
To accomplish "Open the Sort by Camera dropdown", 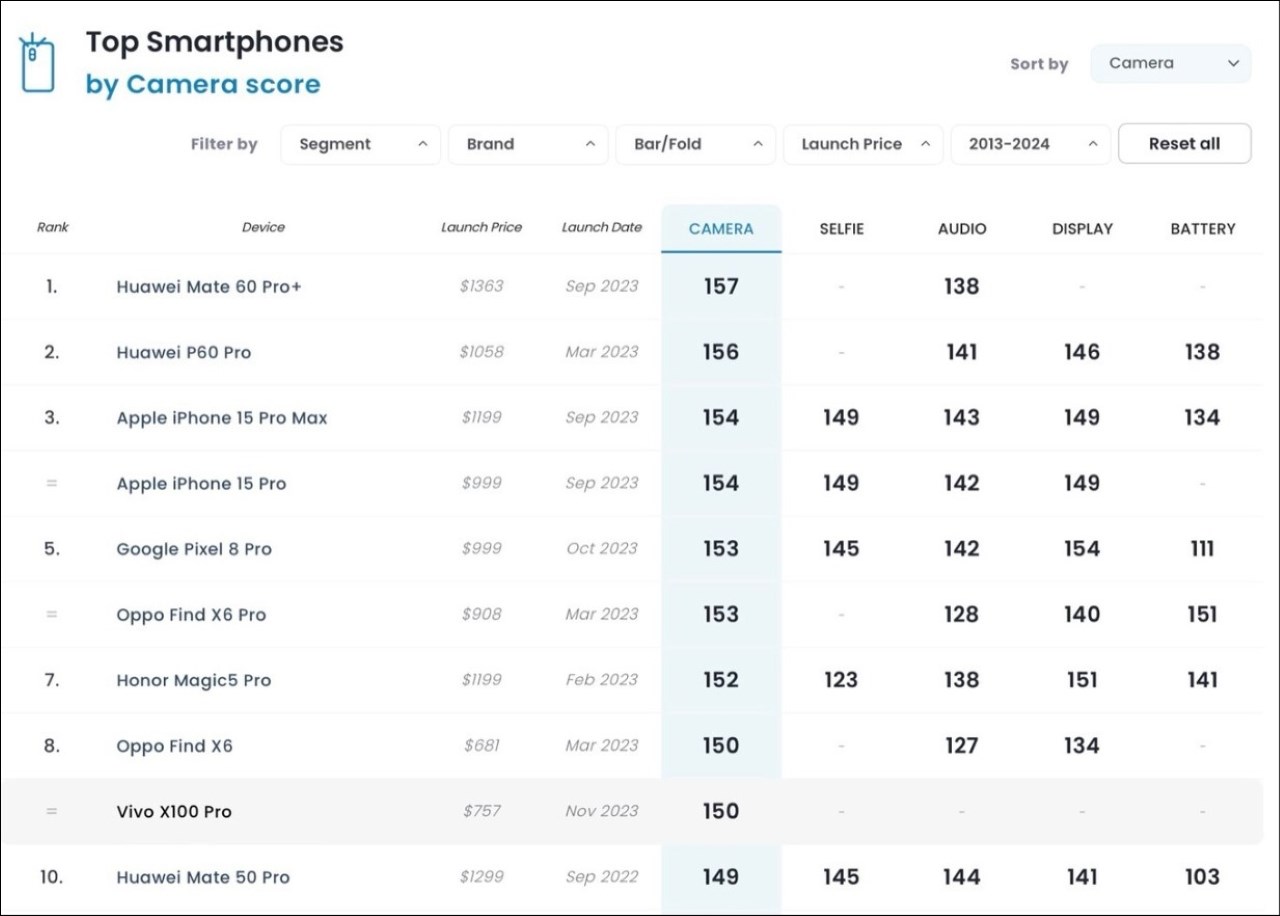I will [x=1170, y=63].
